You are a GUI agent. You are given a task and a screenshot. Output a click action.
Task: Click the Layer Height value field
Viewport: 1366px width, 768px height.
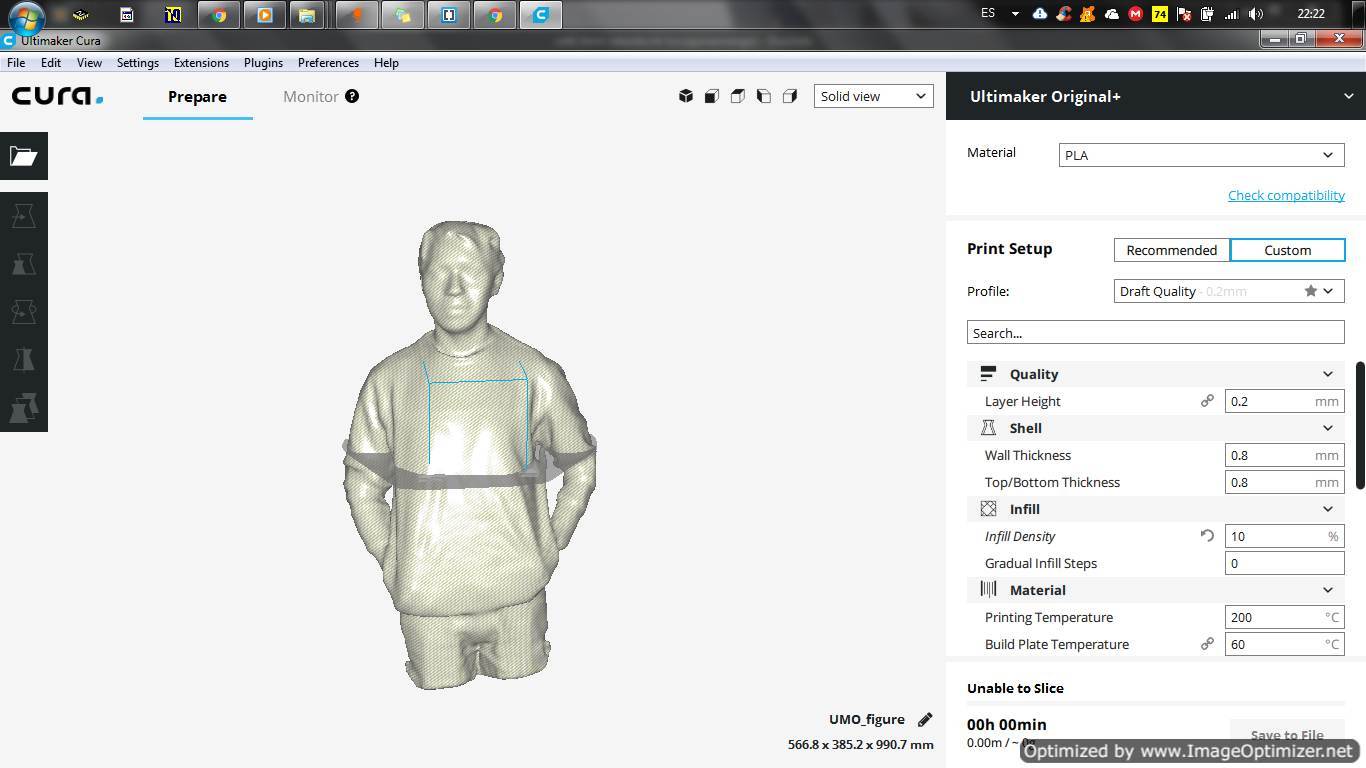point(1284,401)
